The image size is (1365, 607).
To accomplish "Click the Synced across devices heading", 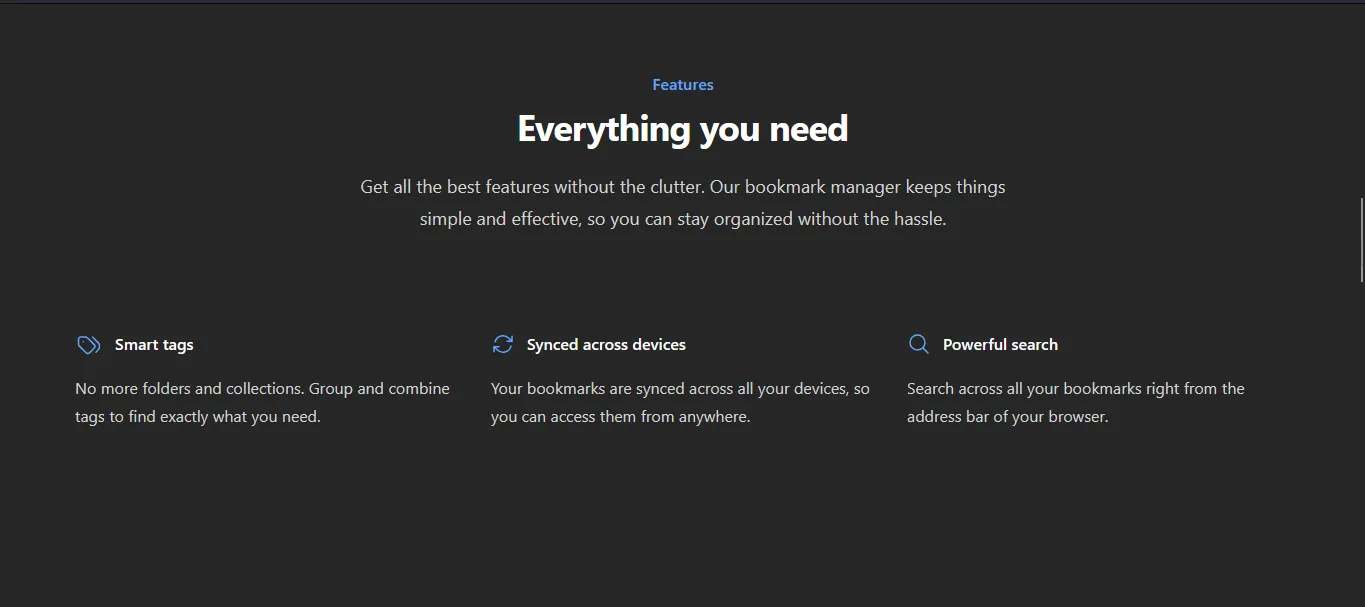I will 606,344.
